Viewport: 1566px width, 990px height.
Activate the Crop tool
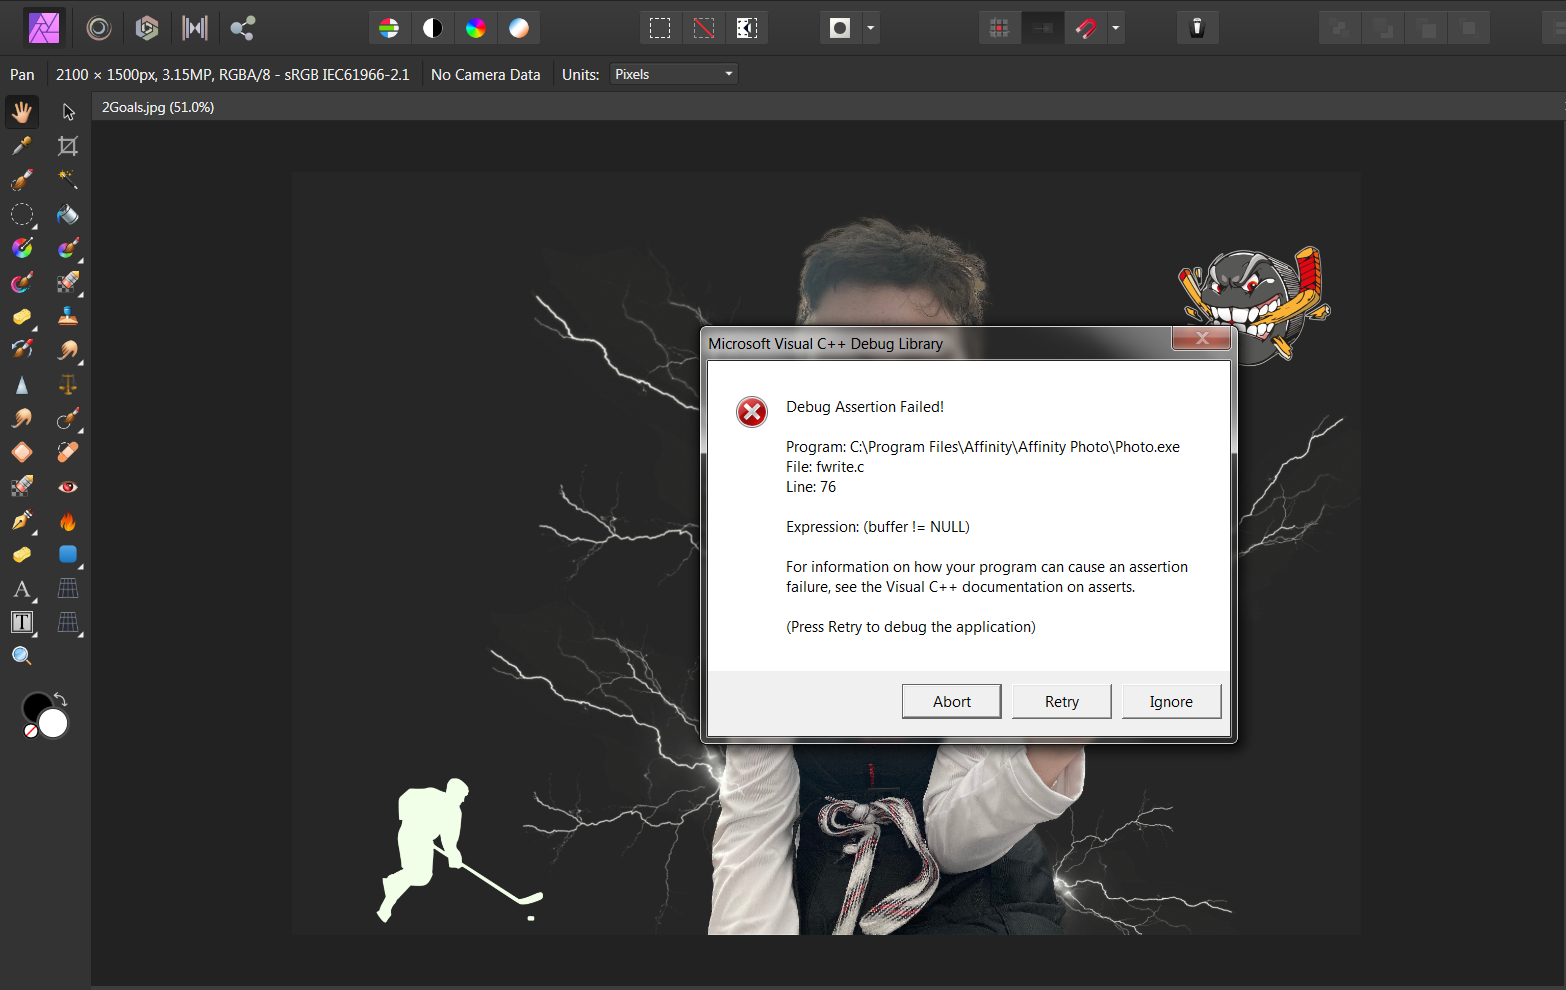coord(68,146)
